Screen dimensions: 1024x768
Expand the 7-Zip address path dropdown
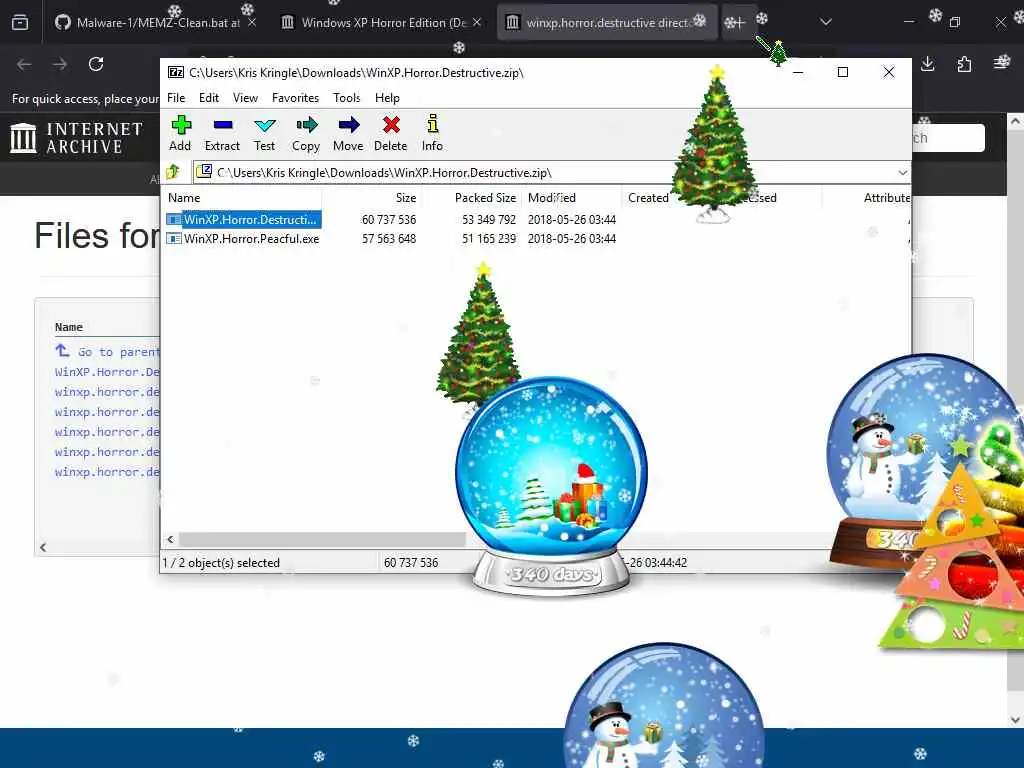click(x=903, y=173)
